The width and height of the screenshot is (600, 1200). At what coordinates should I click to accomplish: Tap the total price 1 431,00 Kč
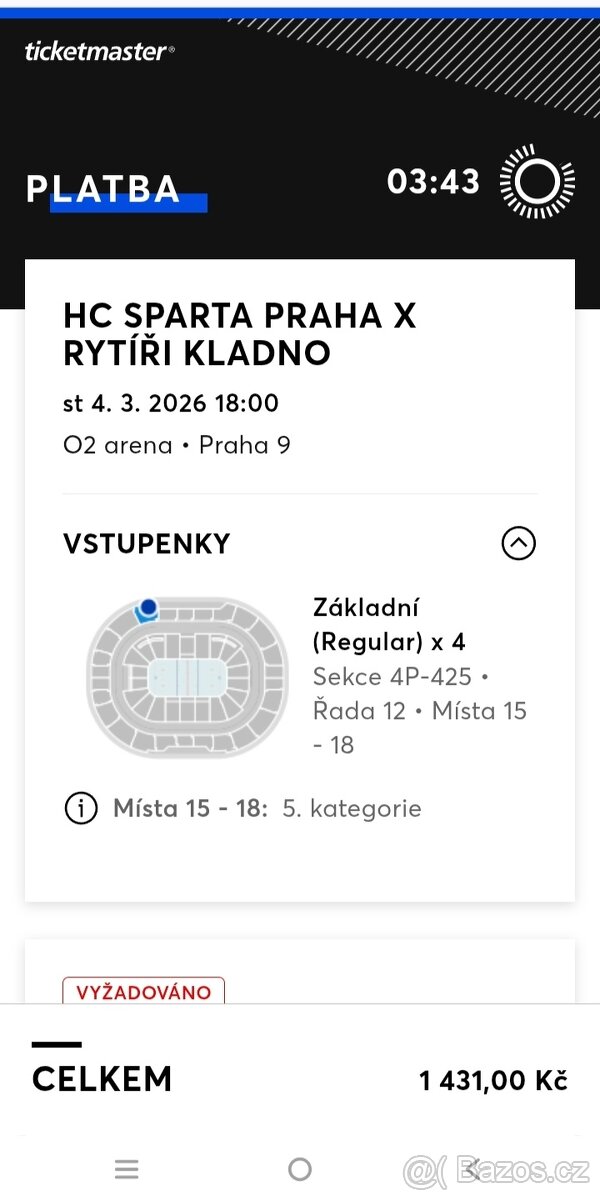493,1080
